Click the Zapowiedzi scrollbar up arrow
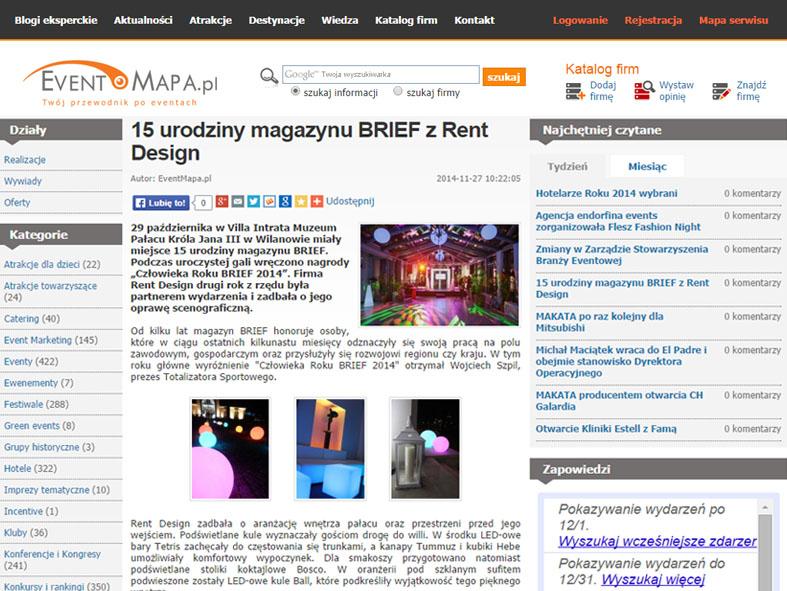 (765, 508)
